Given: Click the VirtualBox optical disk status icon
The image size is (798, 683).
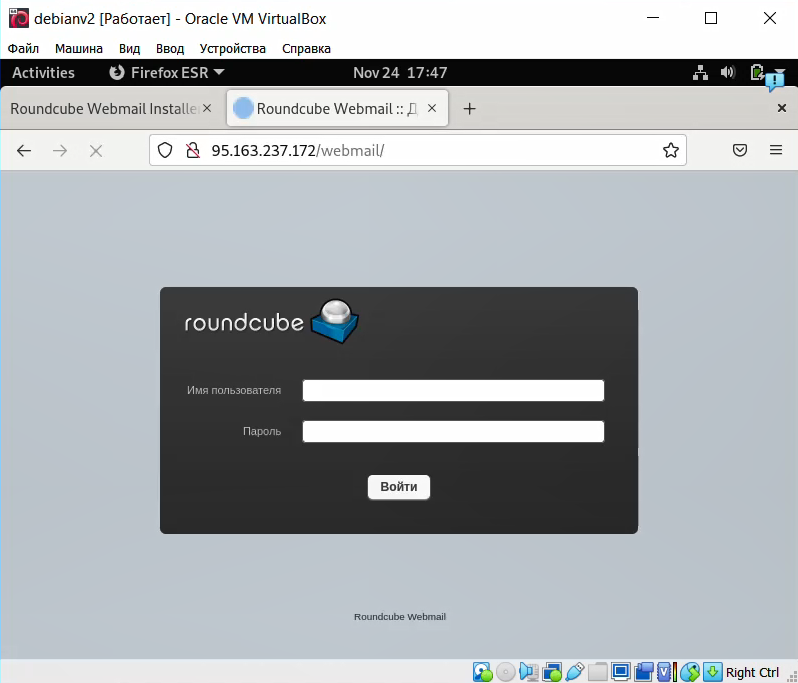Looking at the screenshot, I should [x=506, y=672].
